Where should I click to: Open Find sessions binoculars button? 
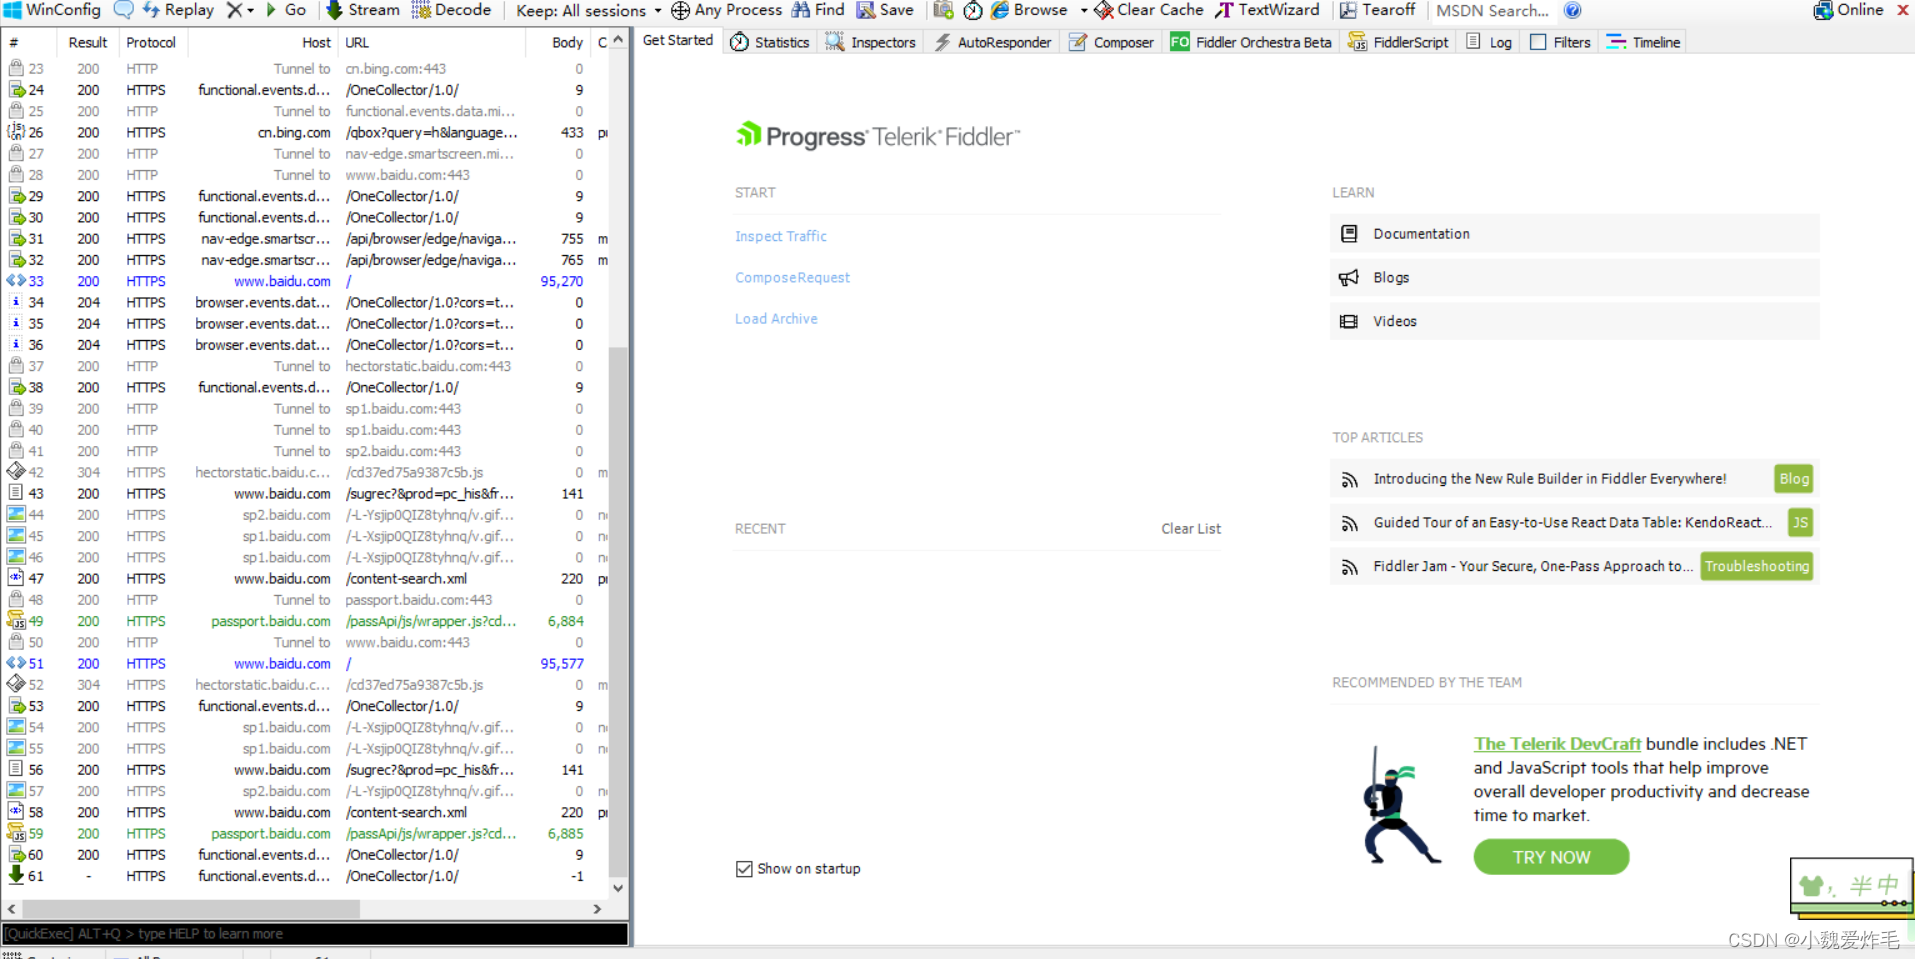coord(818,10)
